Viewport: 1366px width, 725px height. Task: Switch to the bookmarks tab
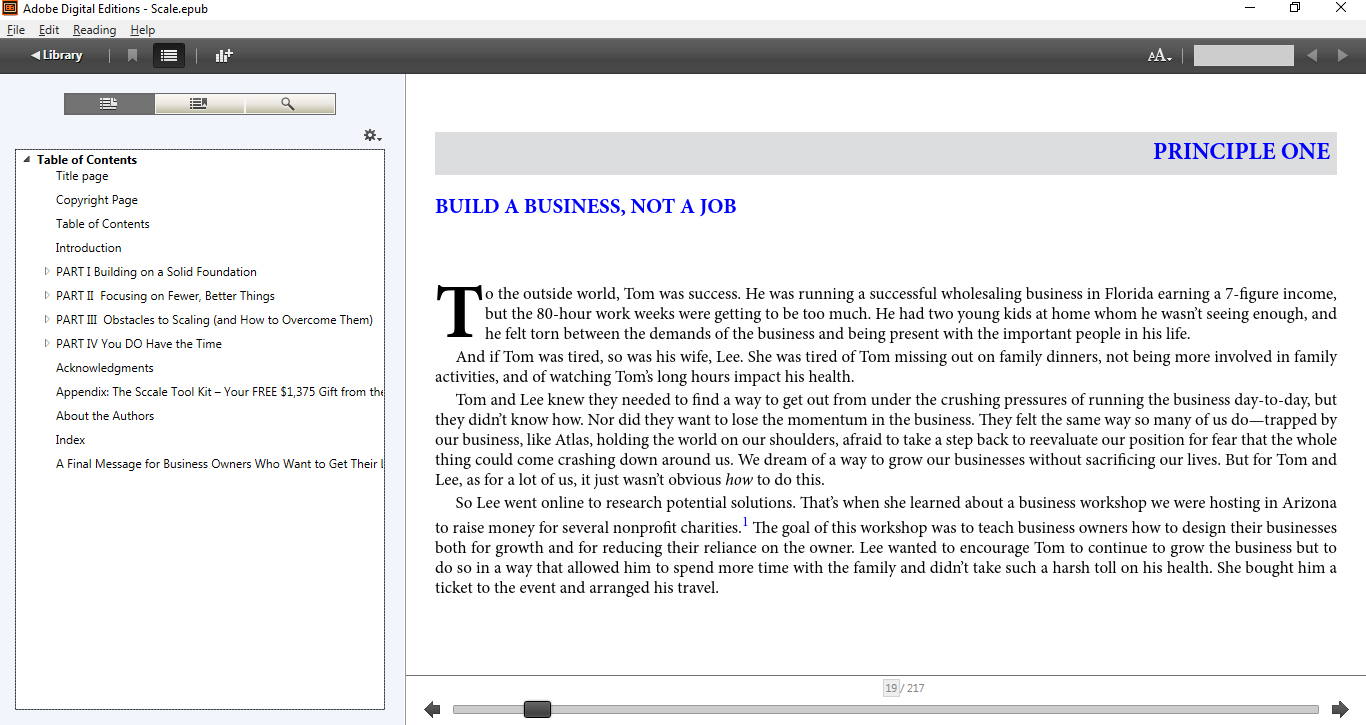point(199,104)
